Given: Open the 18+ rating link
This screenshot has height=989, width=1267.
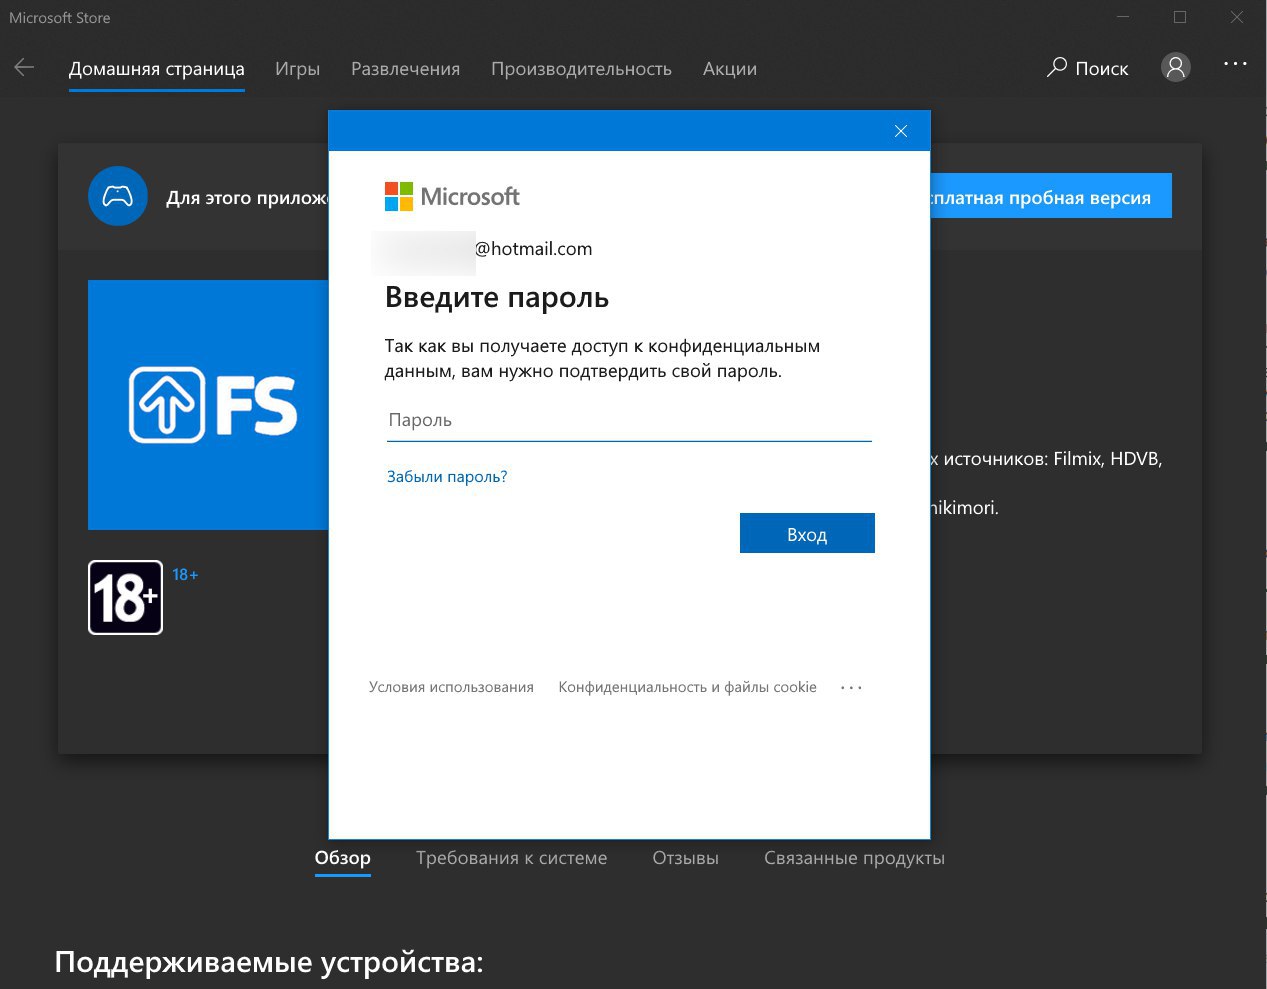Looking at the screenshot, I should [x=185, y=575].
